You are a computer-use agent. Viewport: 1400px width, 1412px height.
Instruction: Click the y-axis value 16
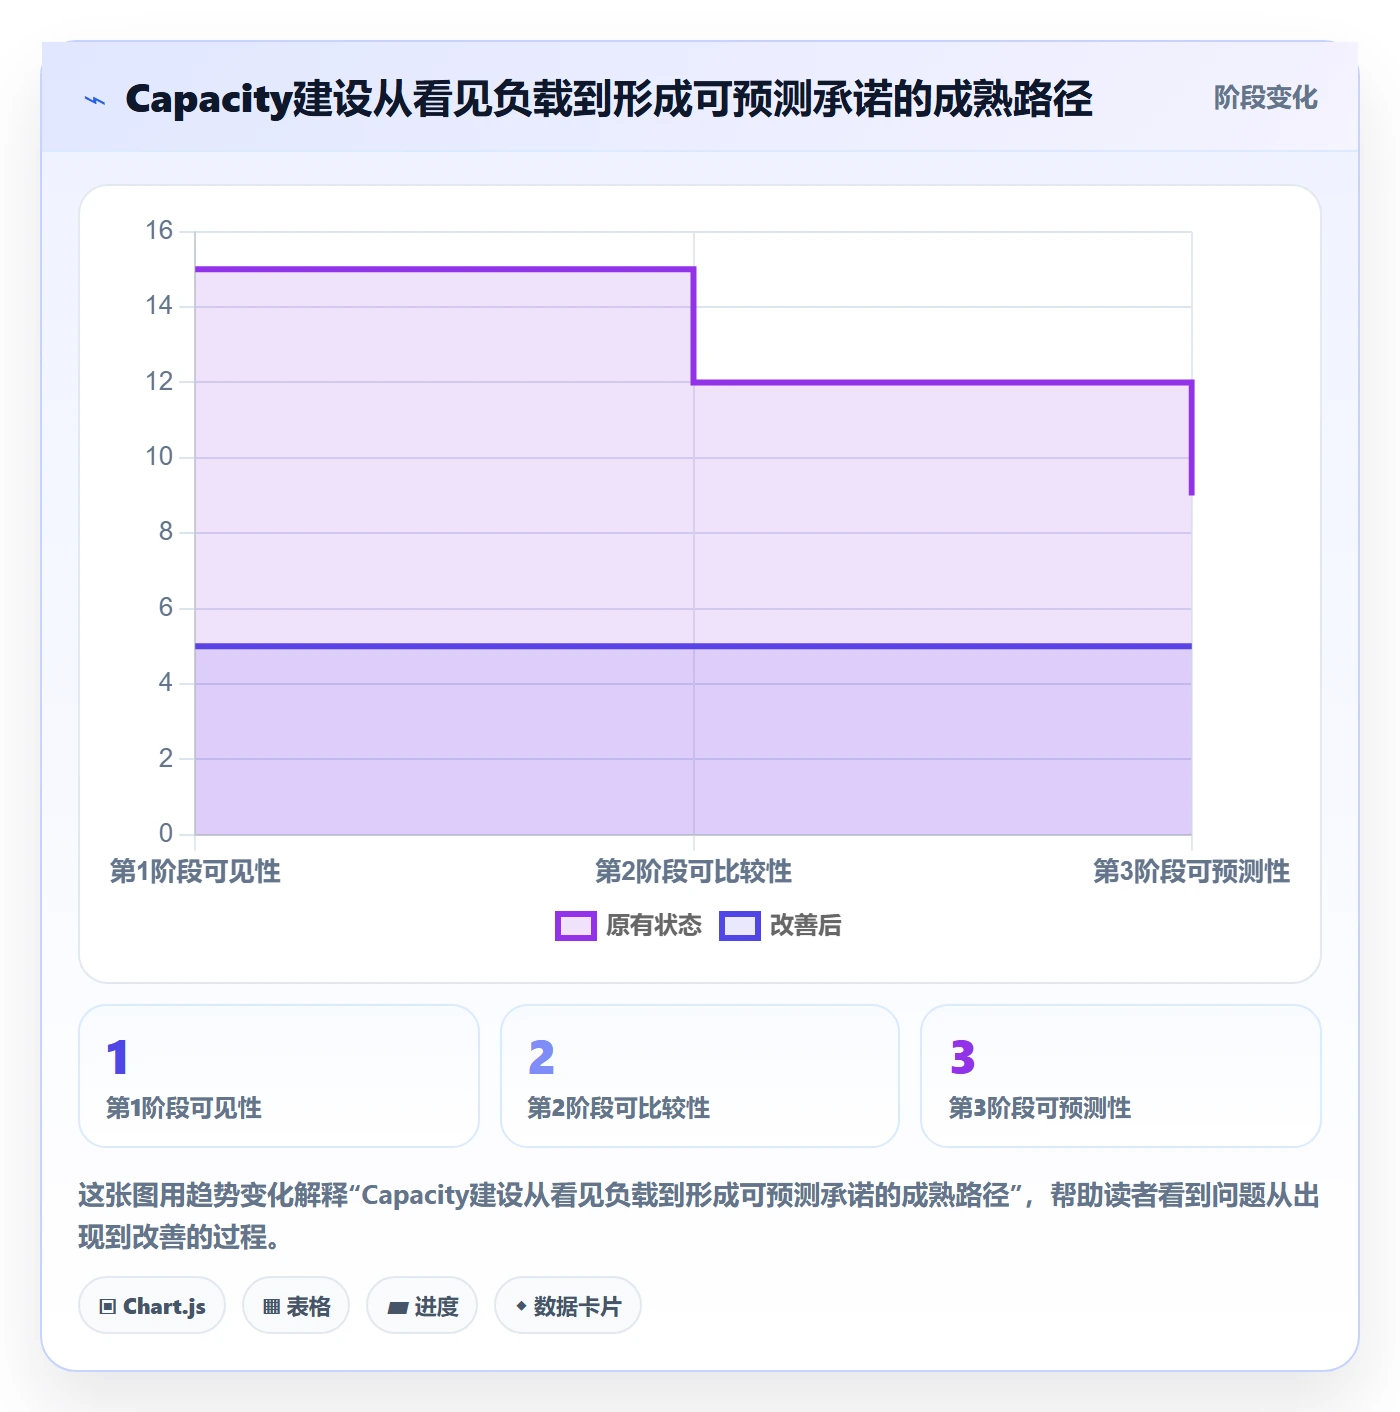[x=159, y=231]
